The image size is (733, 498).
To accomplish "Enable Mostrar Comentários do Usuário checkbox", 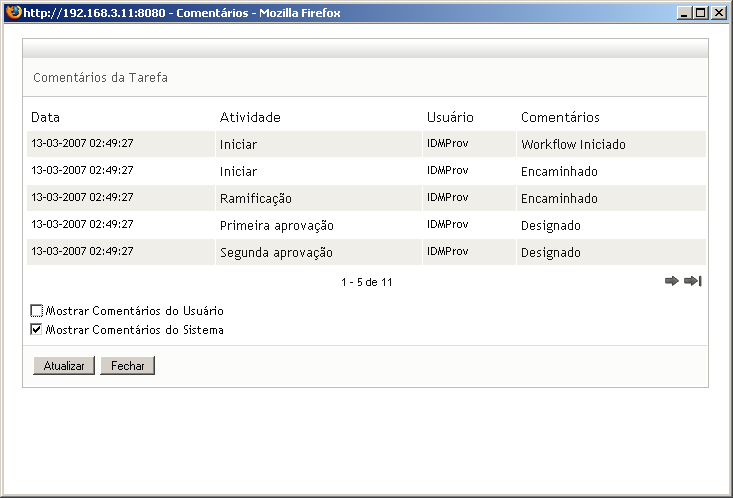I will tap(37, 311).
